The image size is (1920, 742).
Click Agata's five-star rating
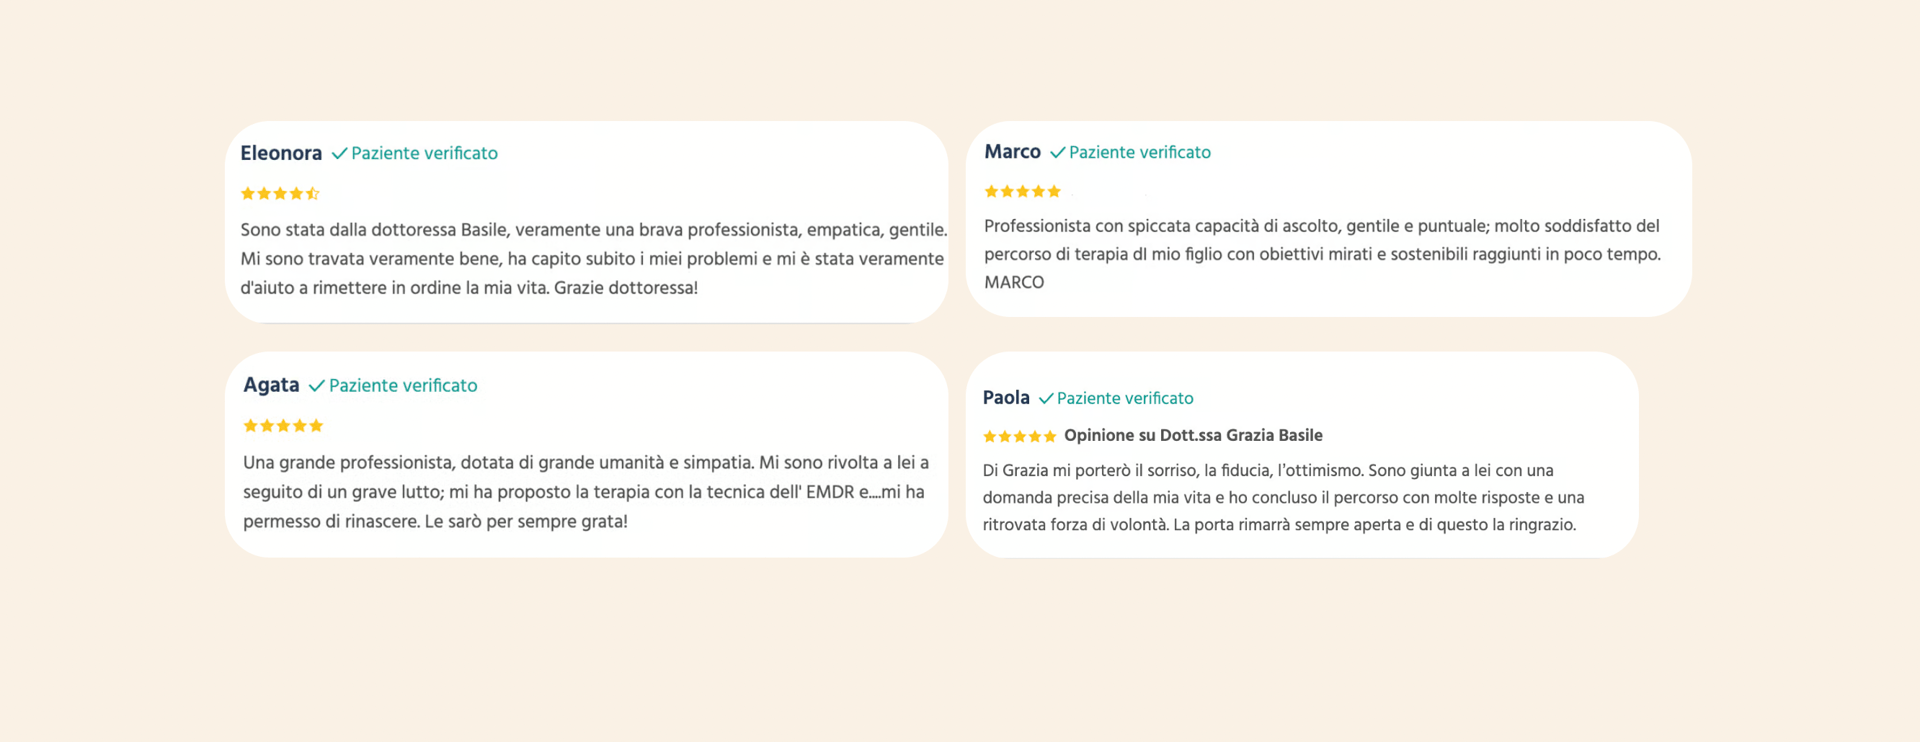283,426
